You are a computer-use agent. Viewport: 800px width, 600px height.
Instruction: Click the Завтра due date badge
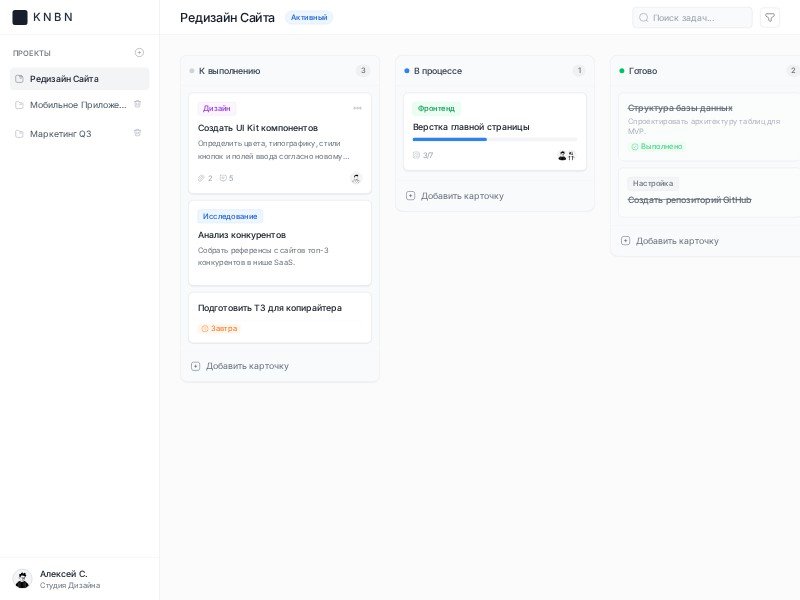[x=219, y=328]
